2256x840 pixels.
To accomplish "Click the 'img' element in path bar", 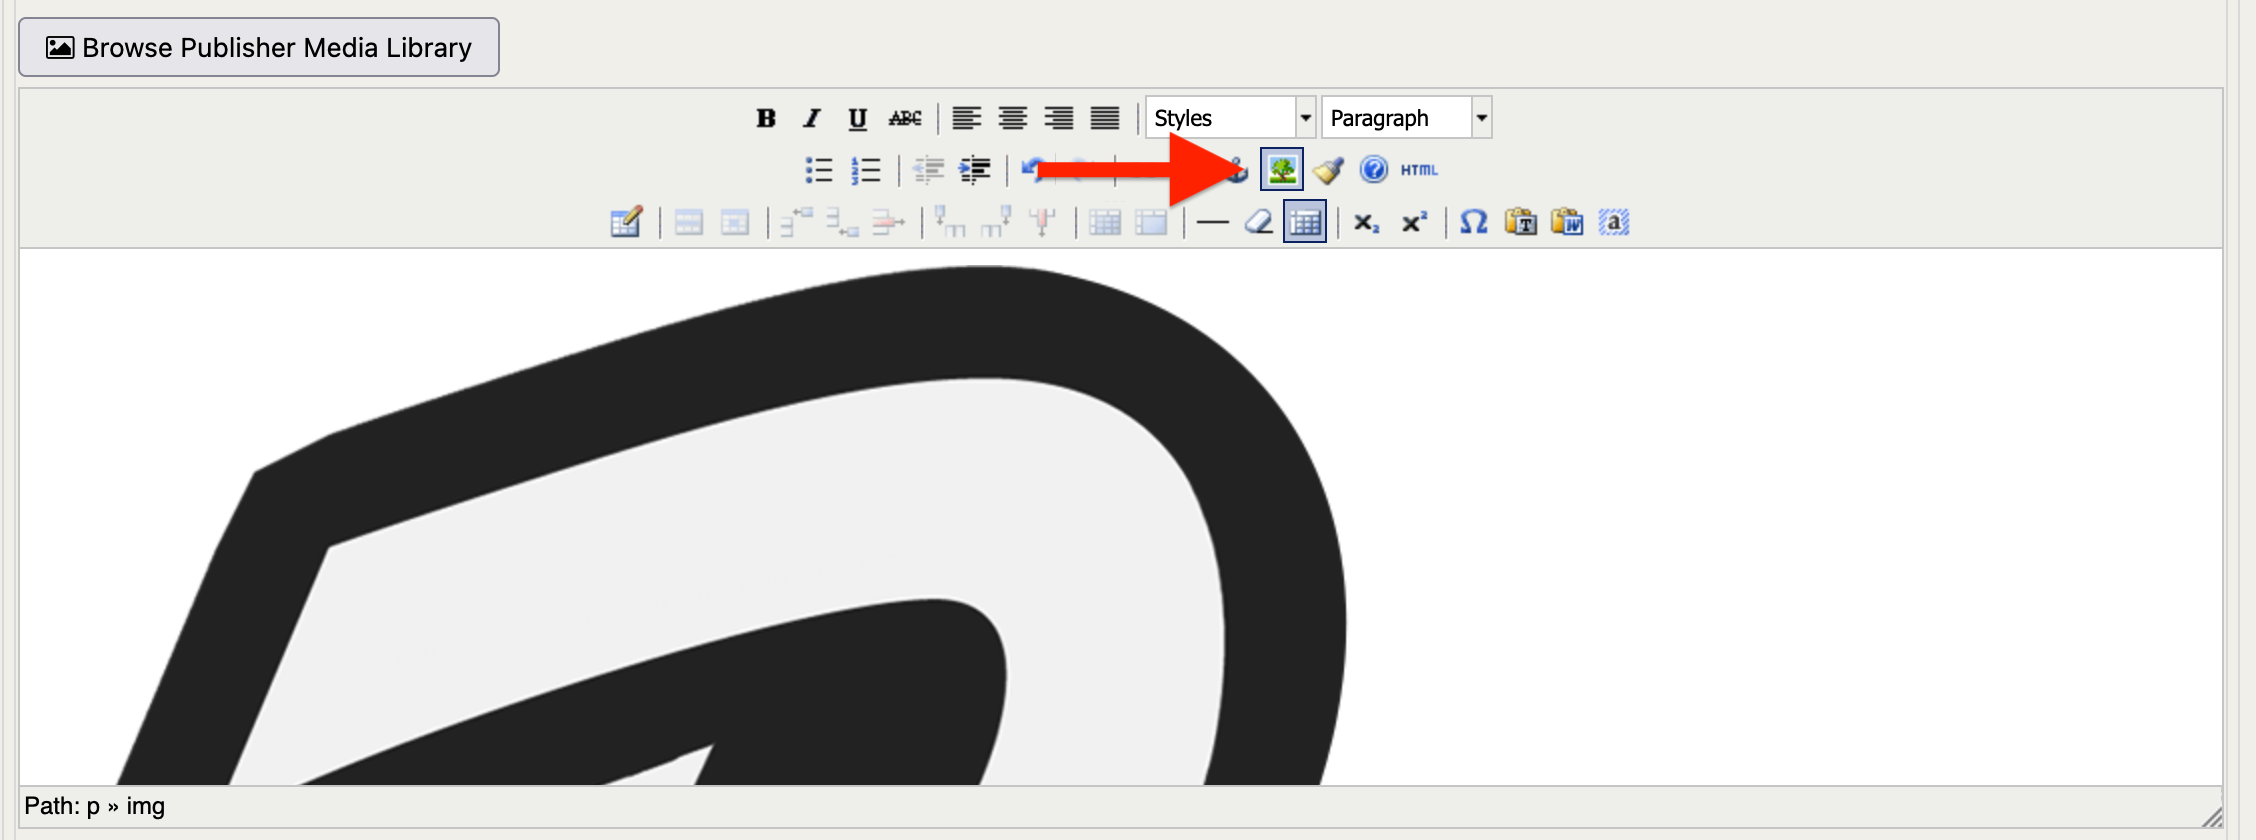I will [x=145, y=806].
